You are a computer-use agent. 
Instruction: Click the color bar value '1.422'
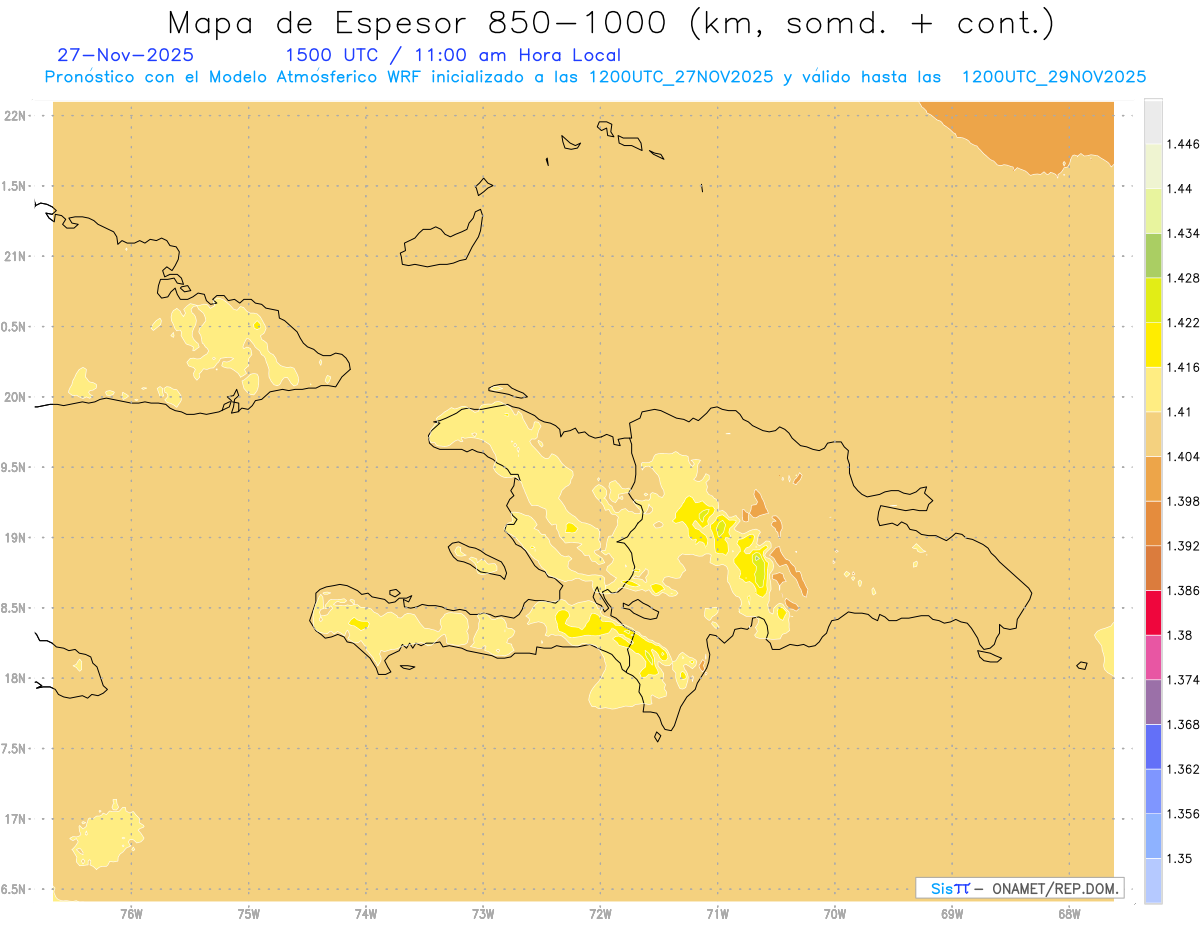[x=1184, y=322]
